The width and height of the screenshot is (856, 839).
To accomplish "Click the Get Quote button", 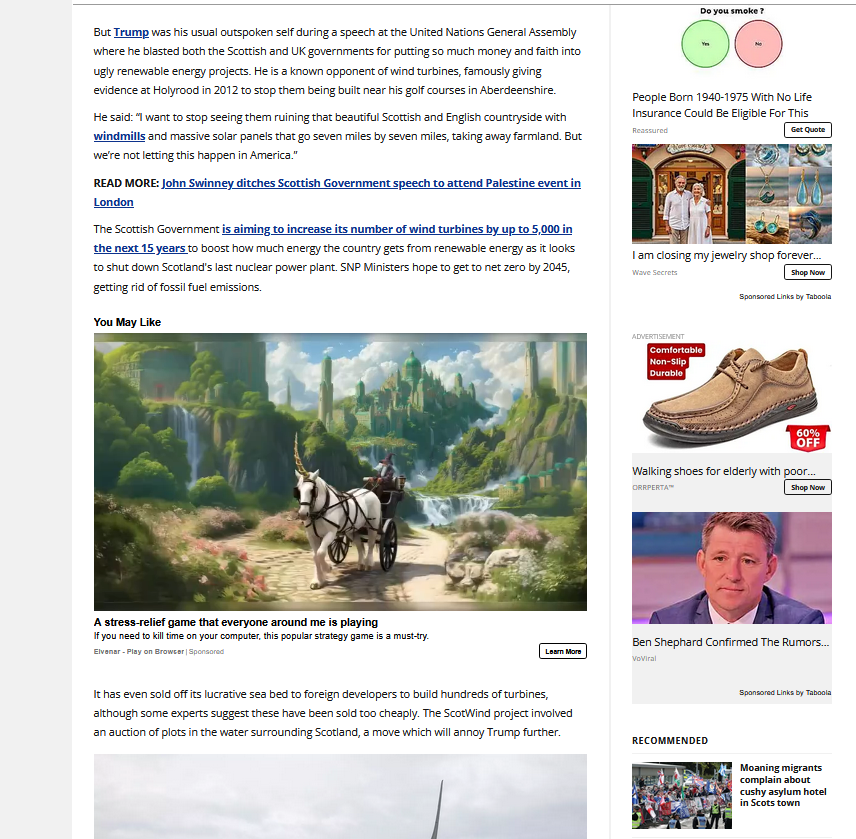I will click(x=807, y=130).
